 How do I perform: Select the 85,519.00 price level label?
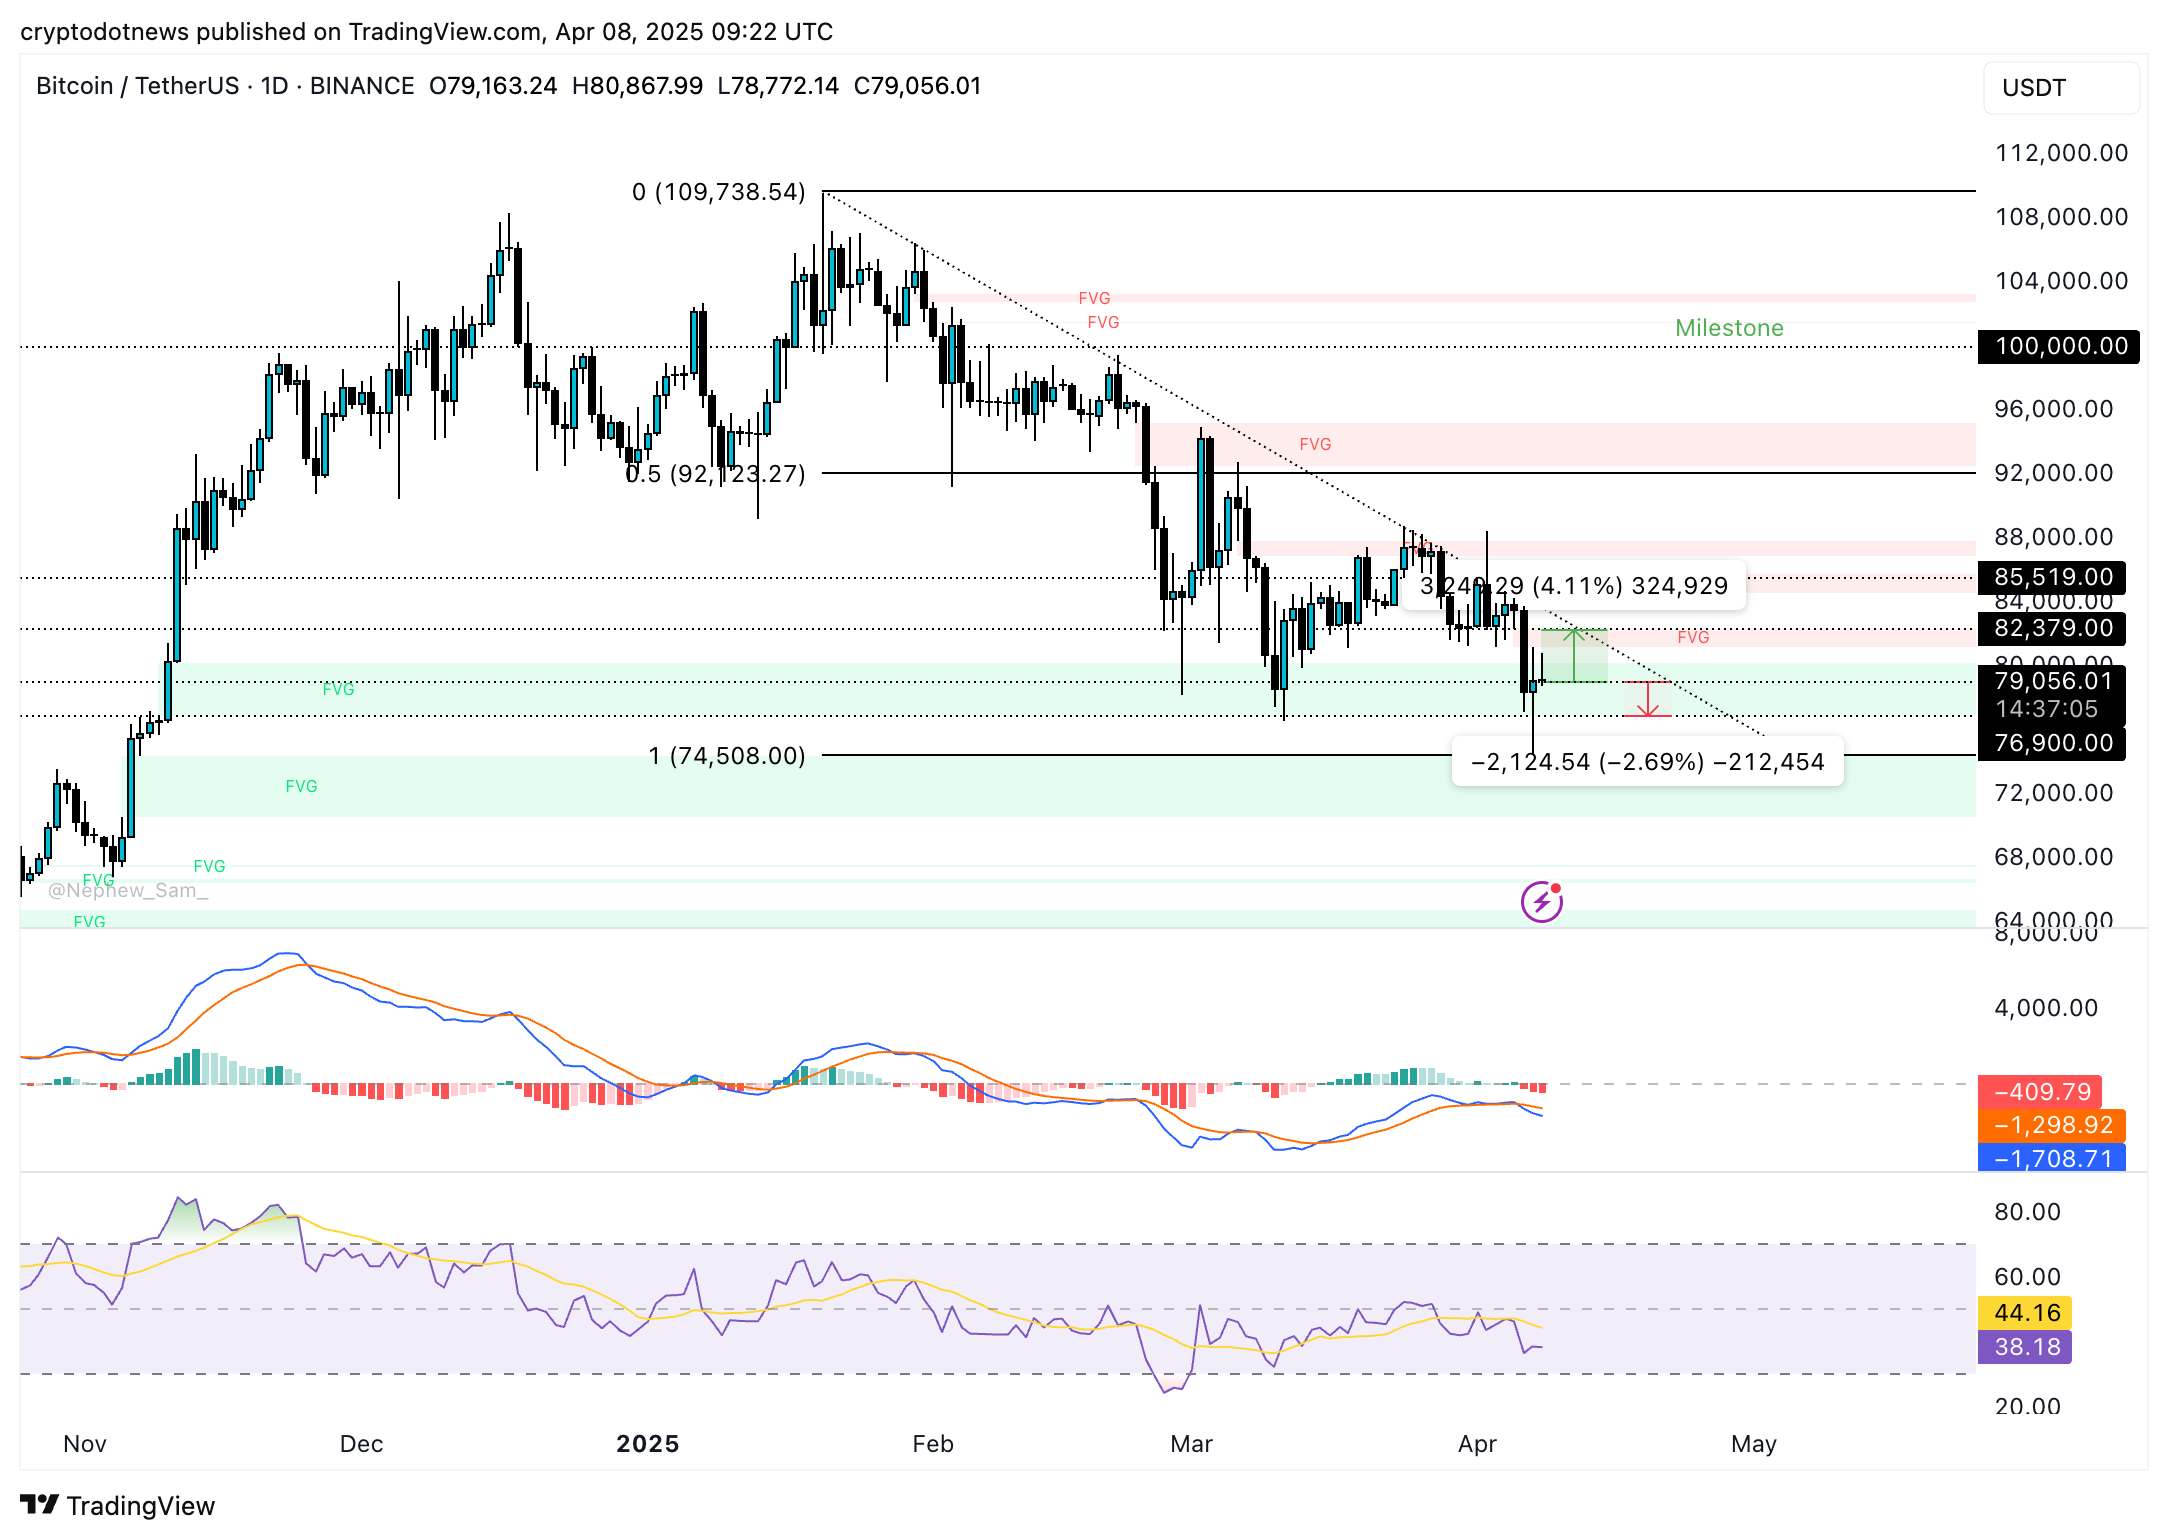coord(2053,577)
